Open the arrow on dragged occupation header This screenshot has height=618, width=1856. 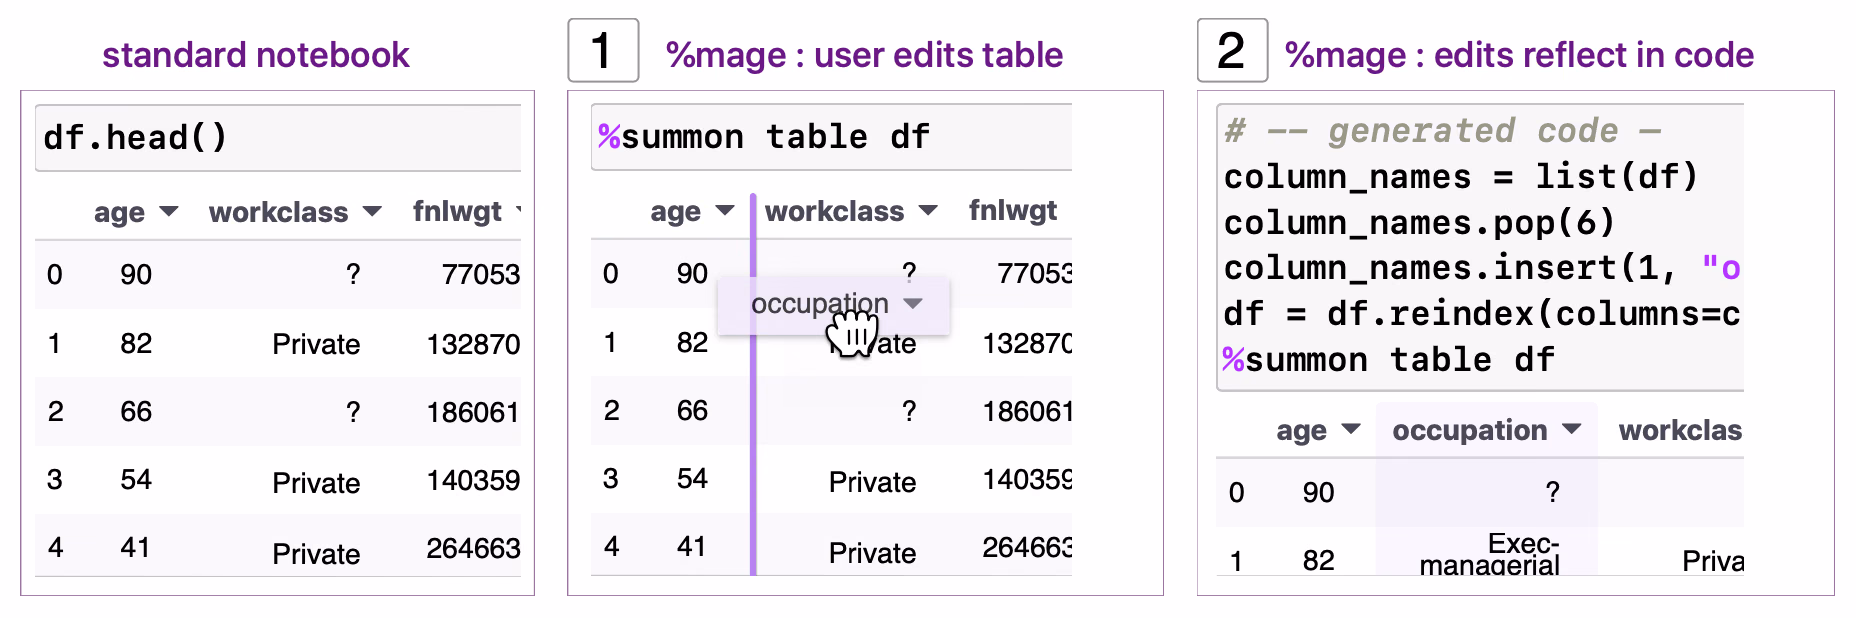(912, 303)
